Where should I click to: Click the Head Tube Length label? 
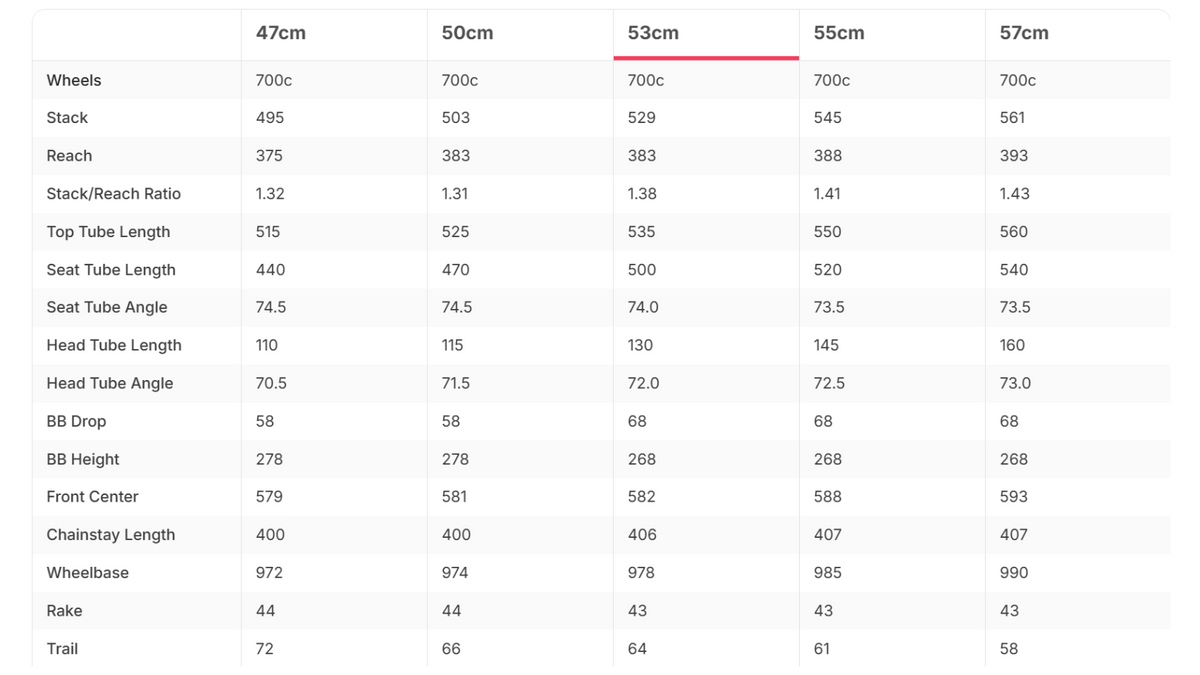point(114,346)
